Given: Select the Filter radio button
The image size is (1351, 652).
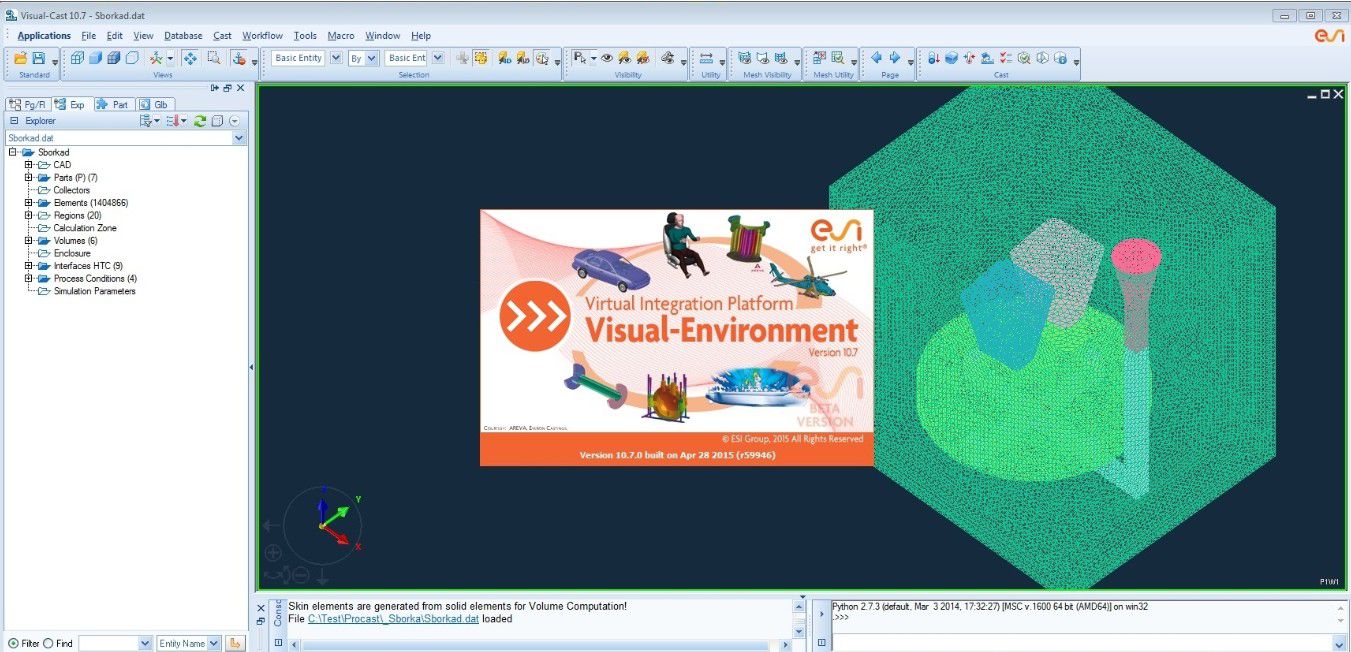Looking at the screenshot, I should pyautogui.click(x=13, y=643).
